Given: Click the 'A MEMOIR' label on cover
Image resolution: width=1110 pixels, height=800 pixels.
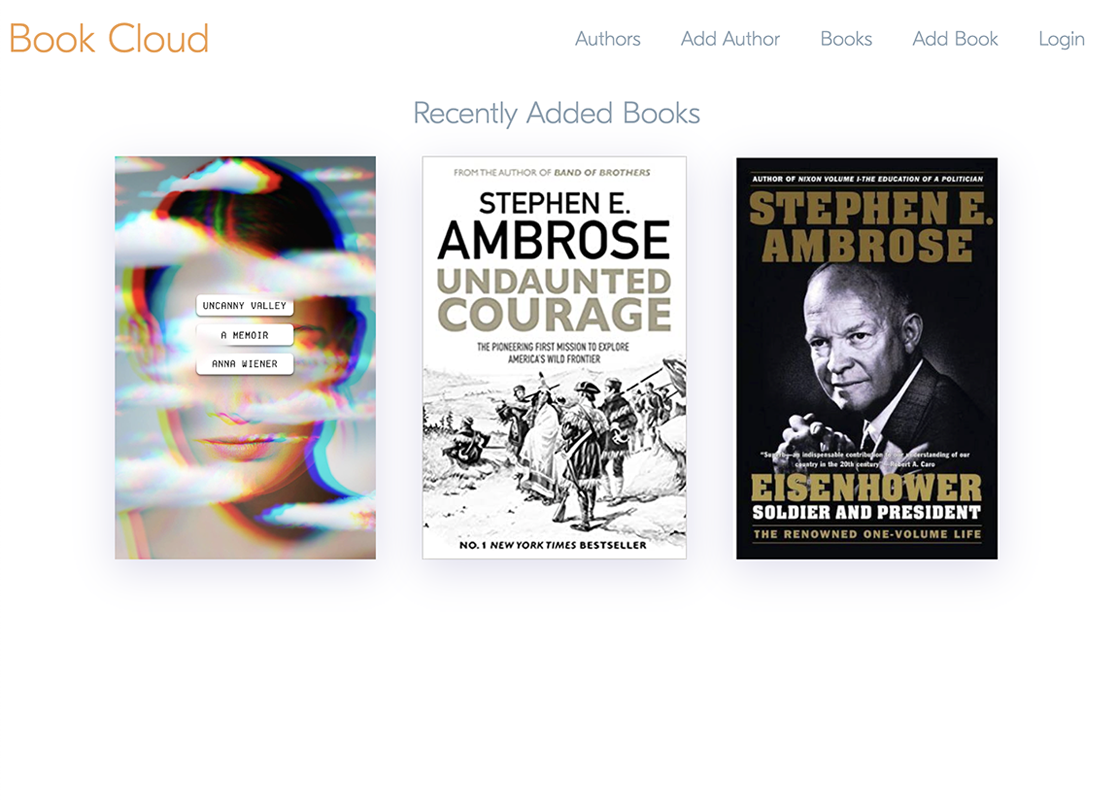Looking at the screenshot, I should pyautogui.click(x=244, y=335).
